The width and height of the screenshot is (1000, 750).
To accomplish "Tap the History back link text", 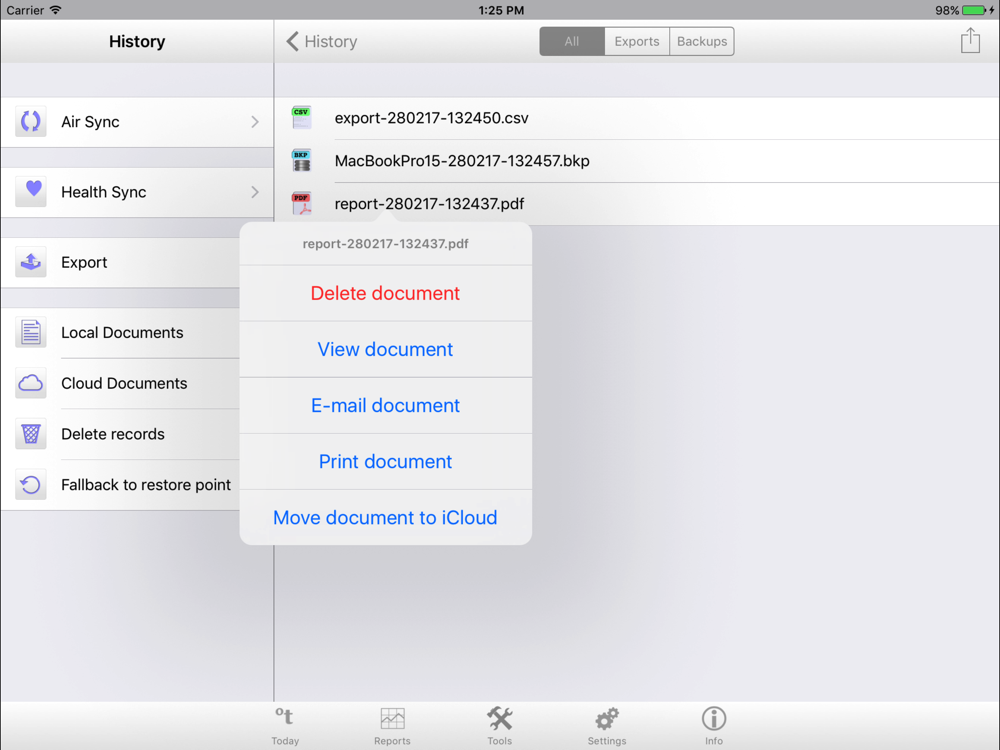I will pos(330,41).
